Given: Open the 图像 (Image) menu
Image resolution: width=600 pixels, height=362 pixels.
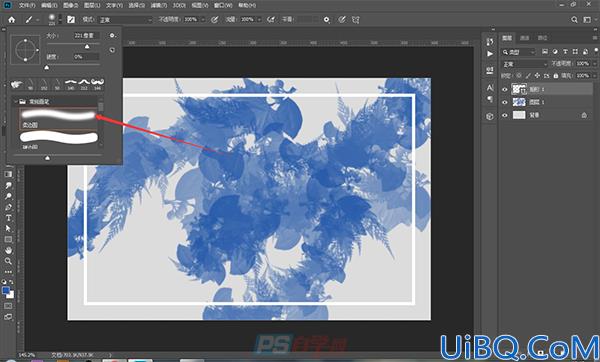Looking at the screenshot, I should click(70, 5).
